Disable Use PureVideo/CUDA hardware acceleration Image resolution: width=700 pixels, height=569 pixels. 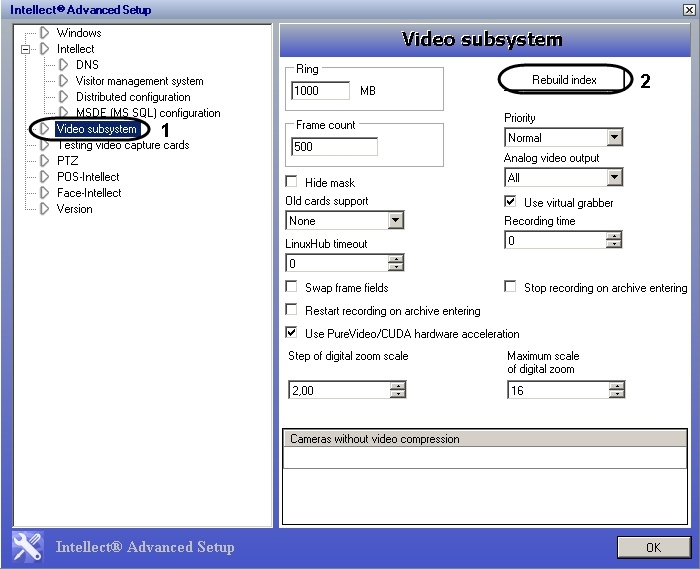coord(291,332)
